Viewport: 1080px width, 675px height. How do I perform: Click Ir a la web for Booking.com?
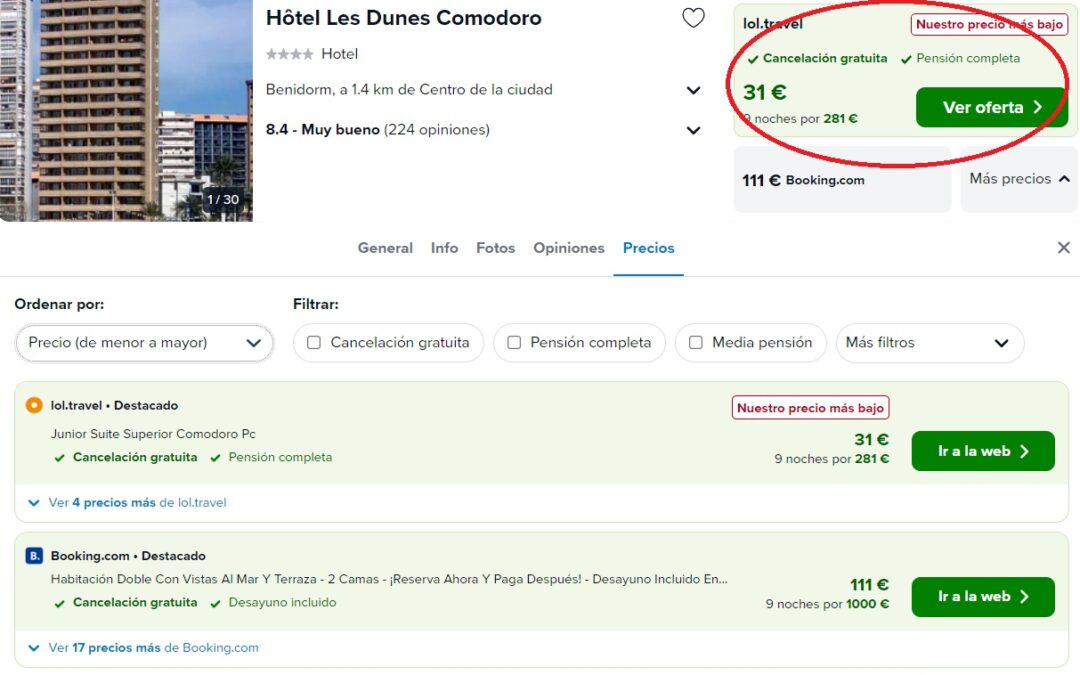(983, 596)
